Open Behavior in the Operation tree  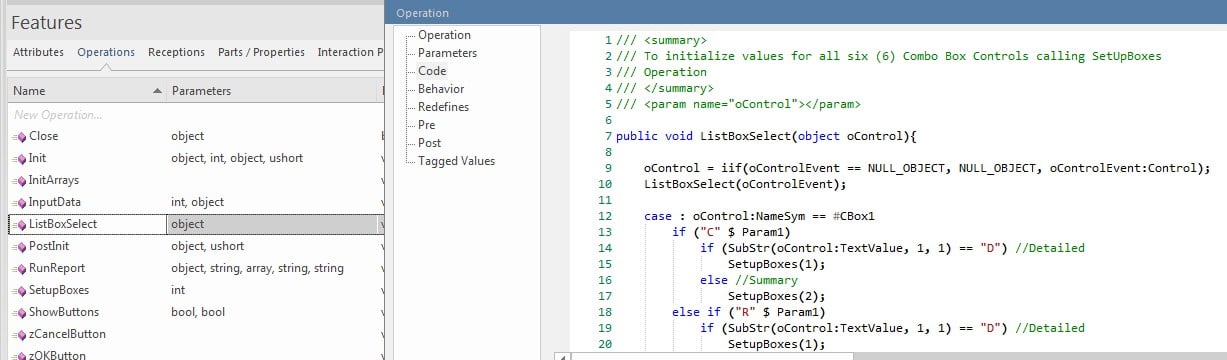coord(441,89)
